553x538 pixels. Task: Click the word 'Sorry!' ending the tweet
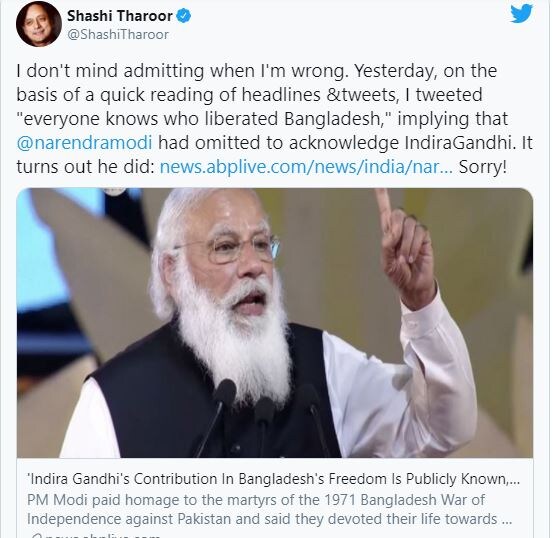point(482,167)
